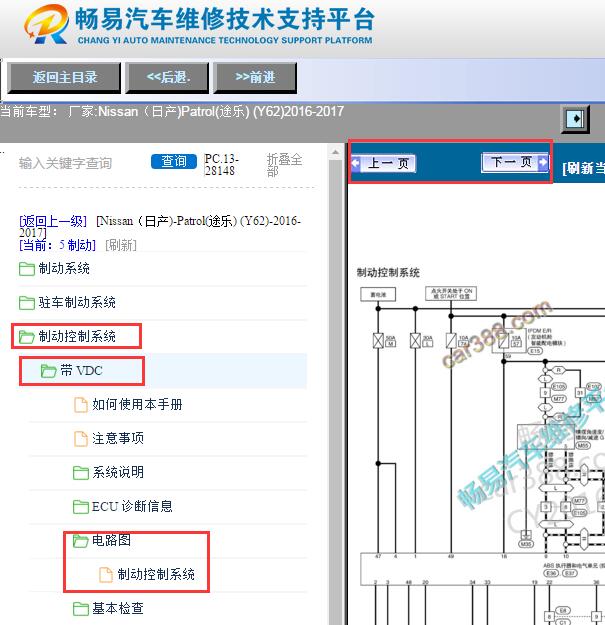
Task: Click the 返回上一级 link
Action: (x=53, y=221)
